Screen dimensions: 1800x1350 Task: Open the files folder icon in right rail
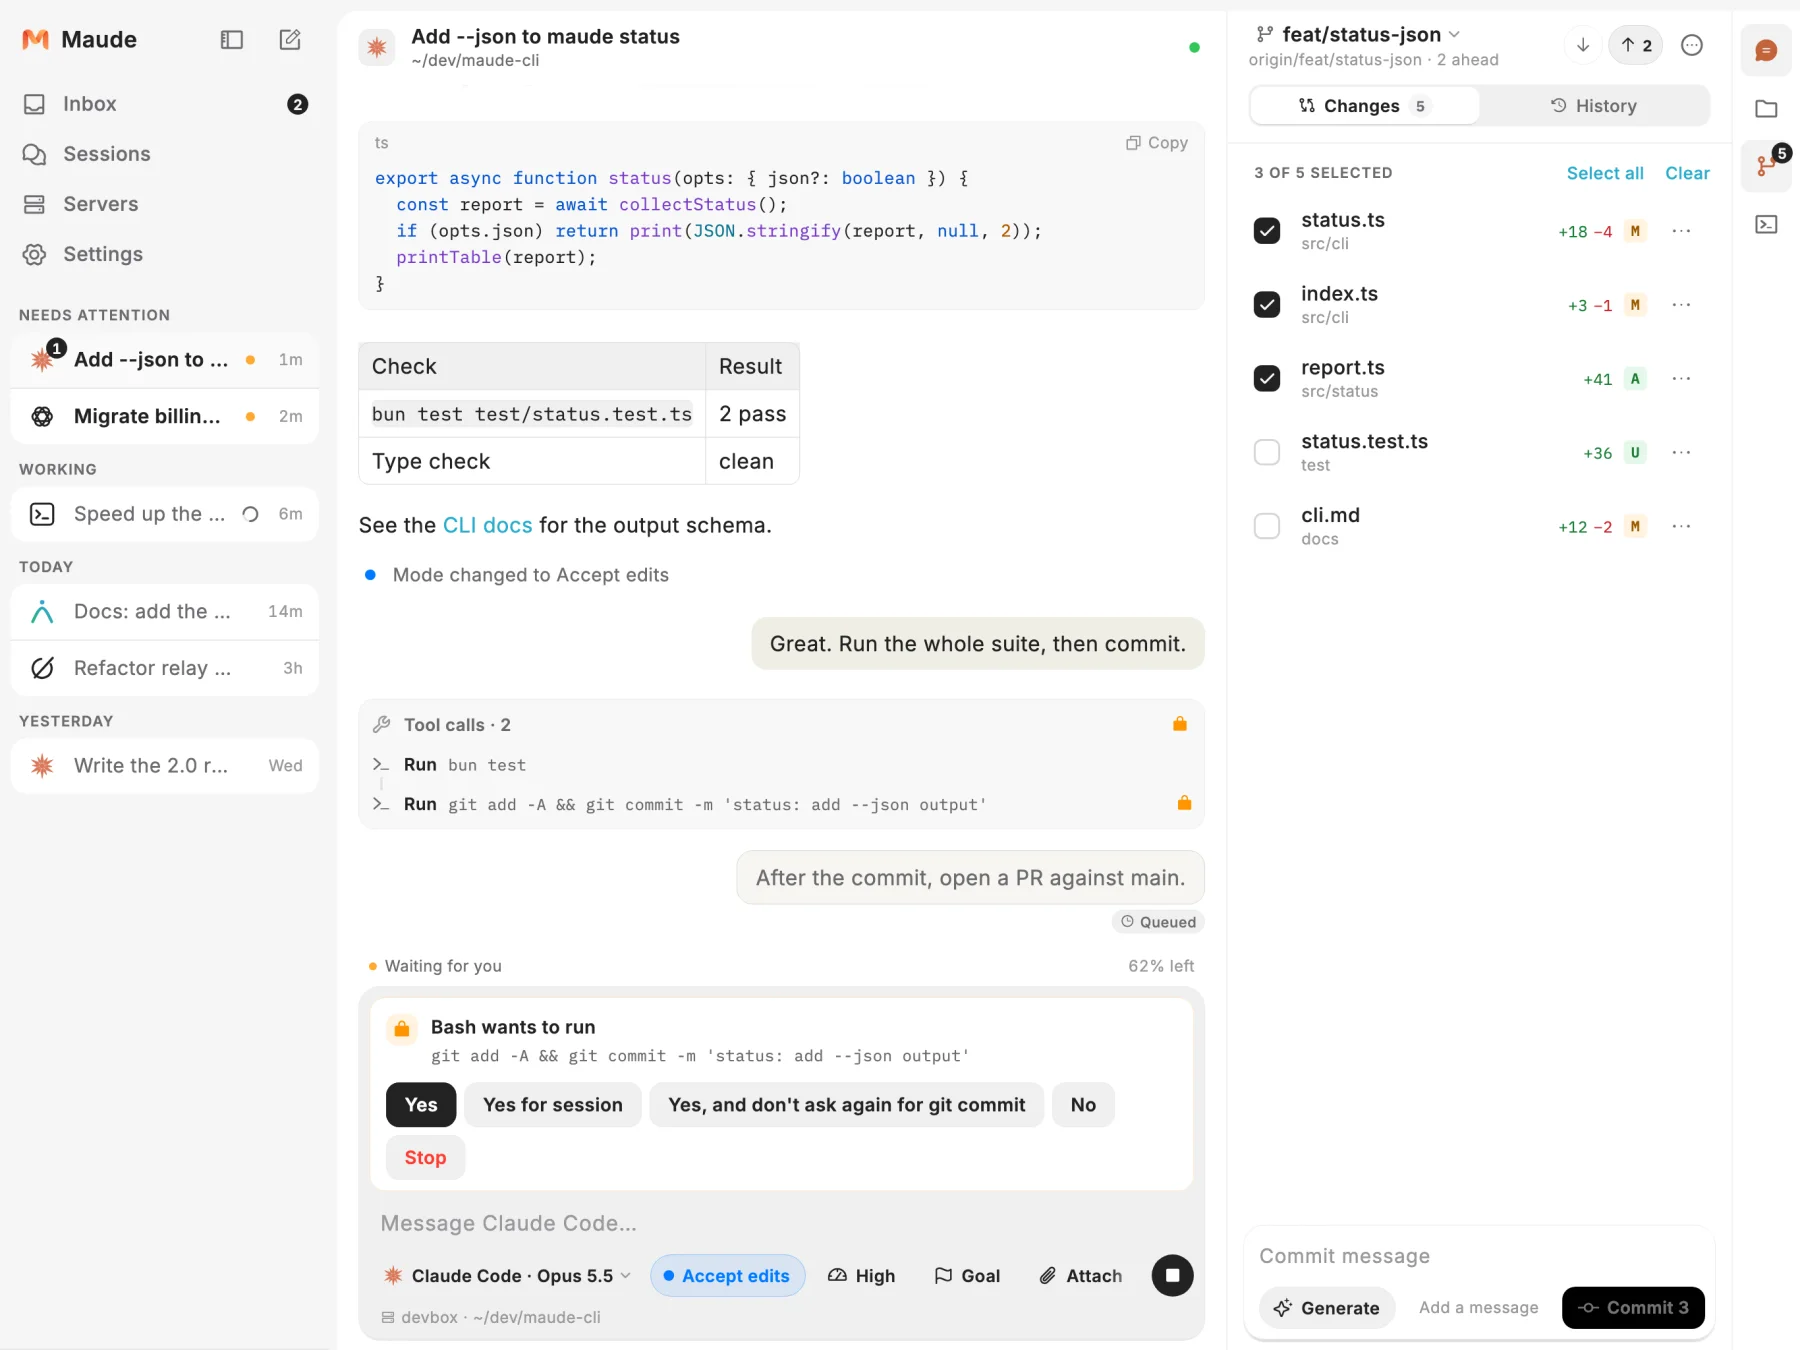pos(1766,108)
